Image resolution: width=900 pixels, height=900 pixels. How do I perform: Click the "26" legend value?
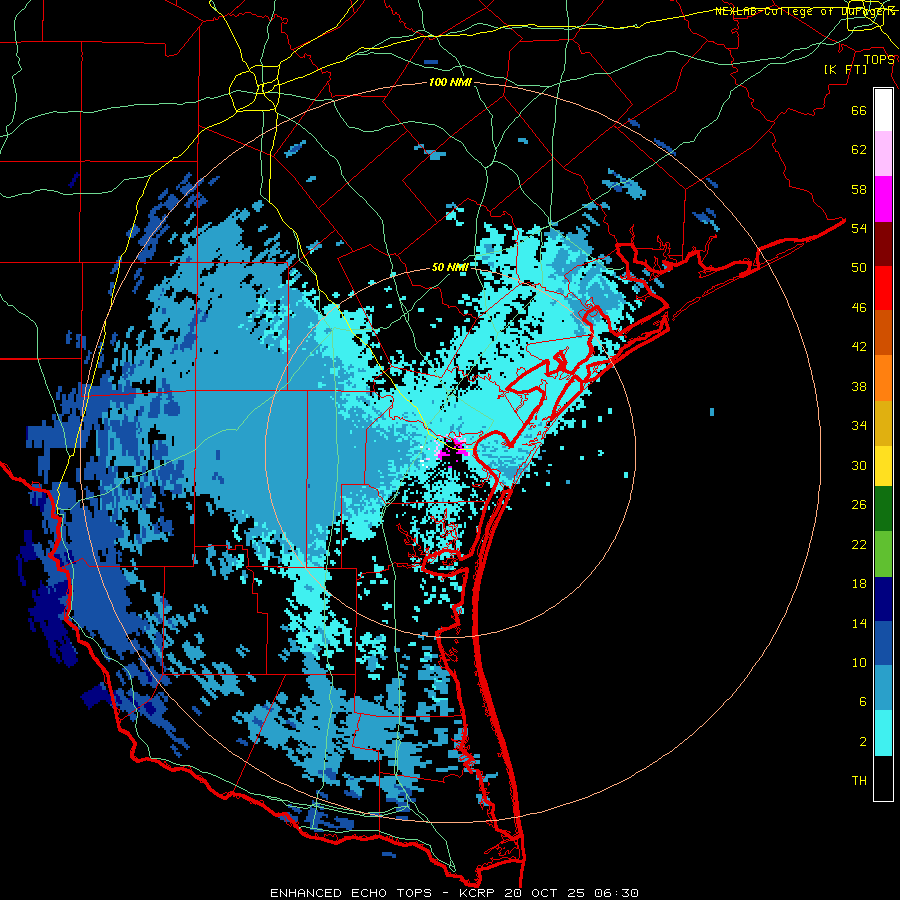coord(859,505)
